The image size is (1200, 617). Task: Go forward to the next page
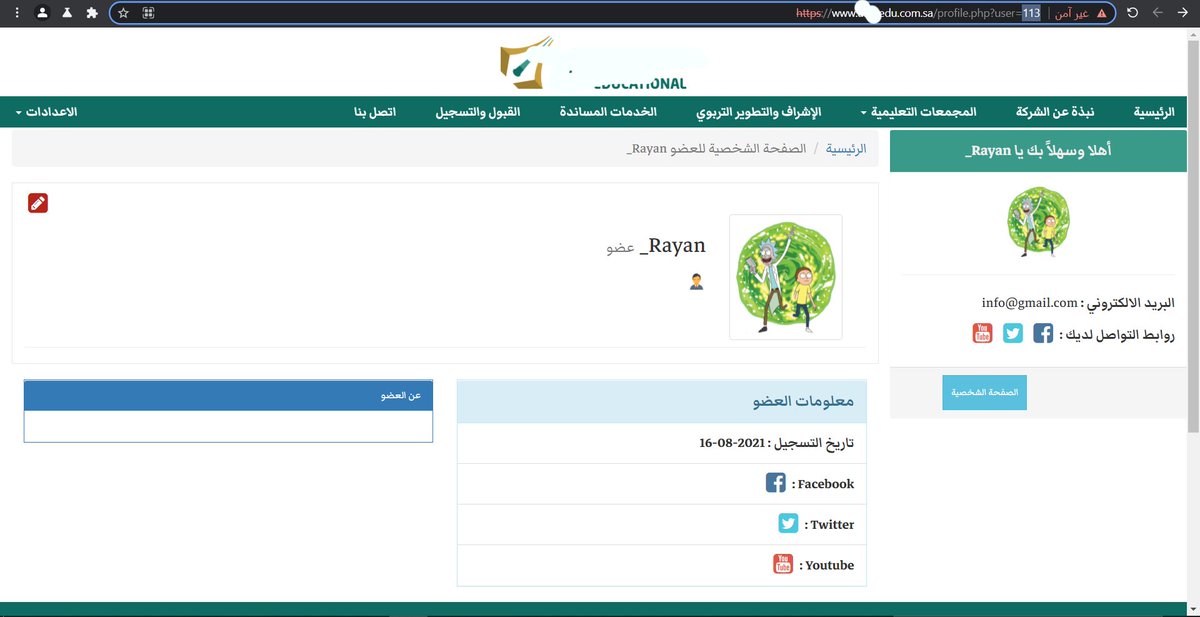point(1158,13)
